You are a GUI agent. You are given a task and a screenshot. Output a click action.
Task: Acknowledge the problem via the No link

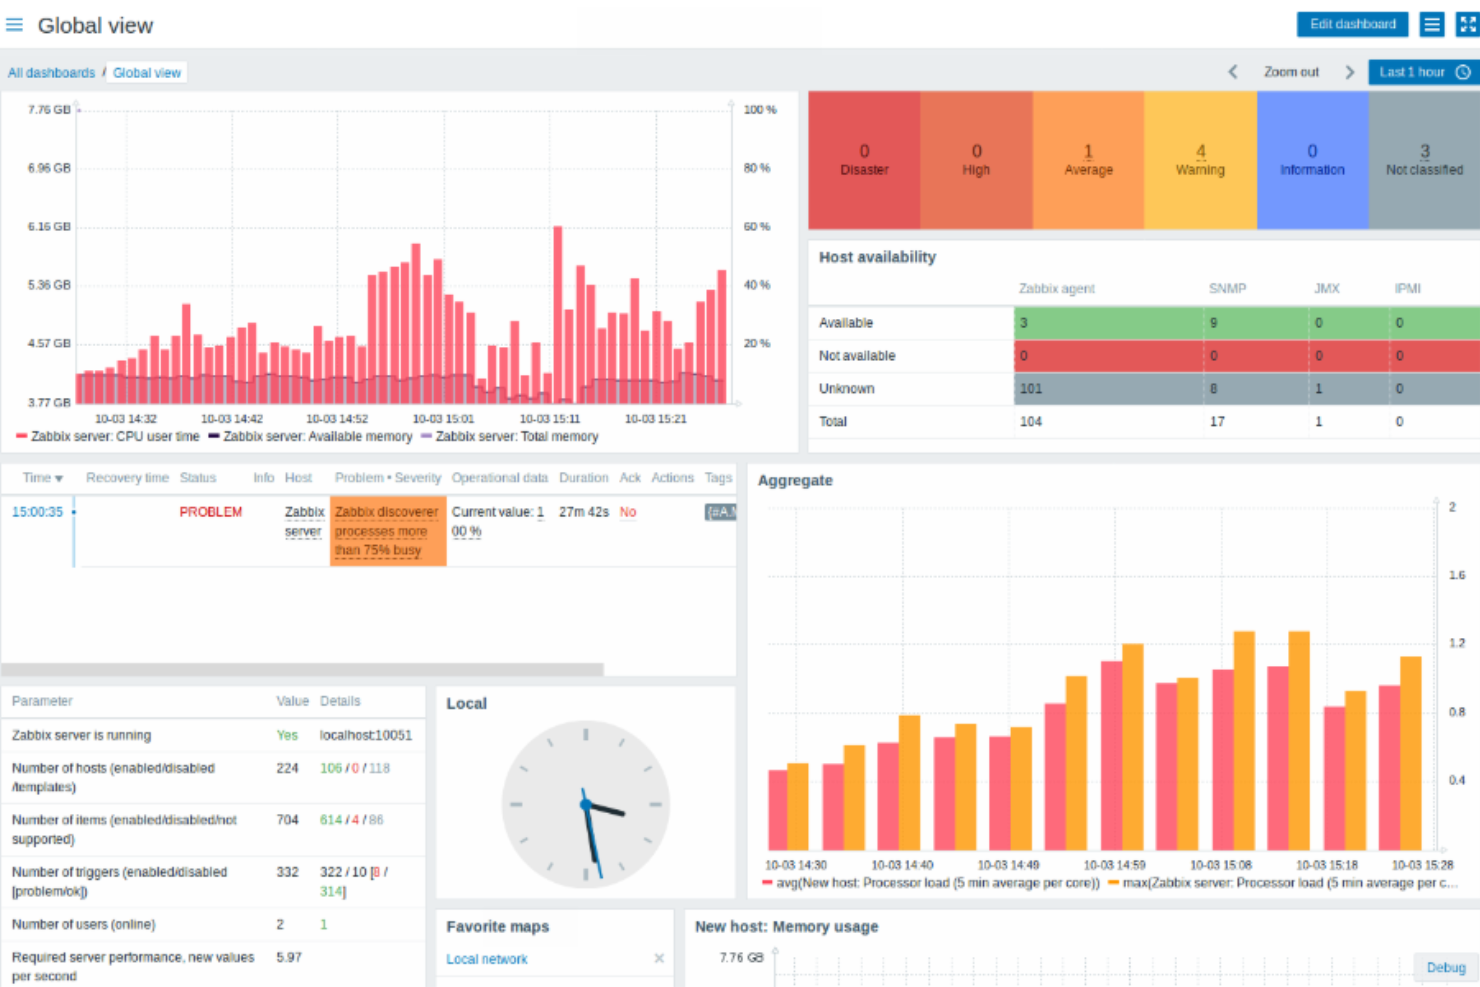click(x=628, y=511)
